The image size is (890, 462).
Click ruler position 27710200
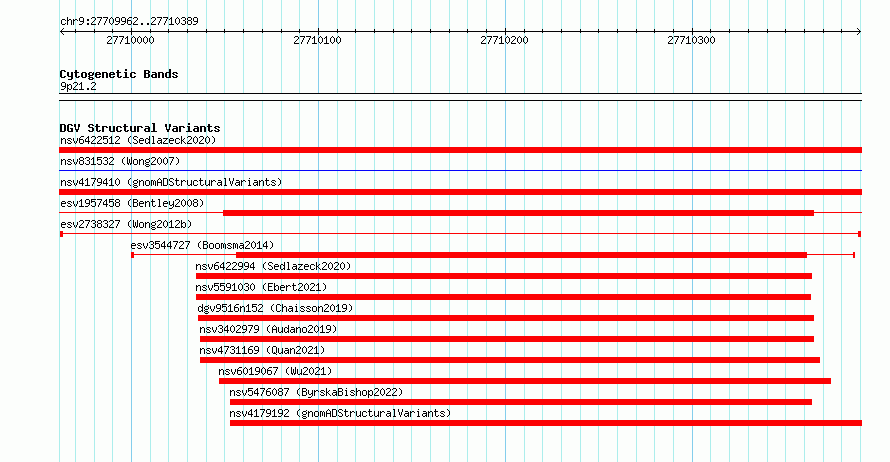504,40
